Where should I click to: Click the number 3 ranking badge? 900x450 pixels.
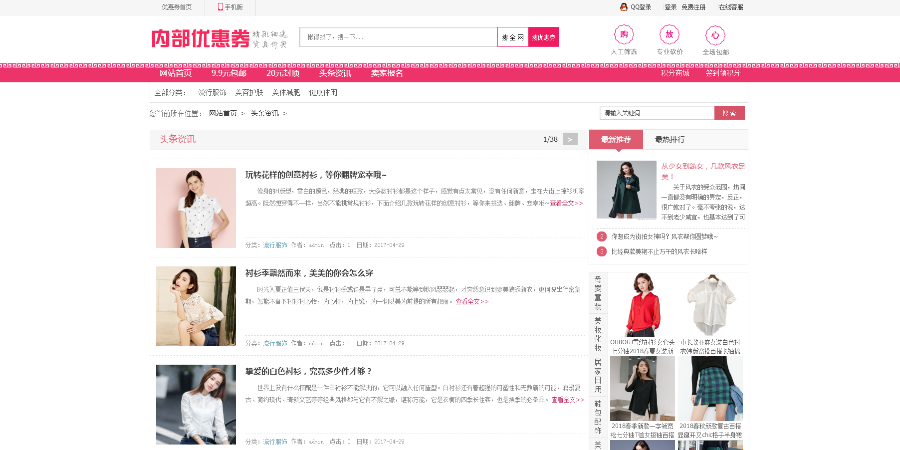[602, 251]
